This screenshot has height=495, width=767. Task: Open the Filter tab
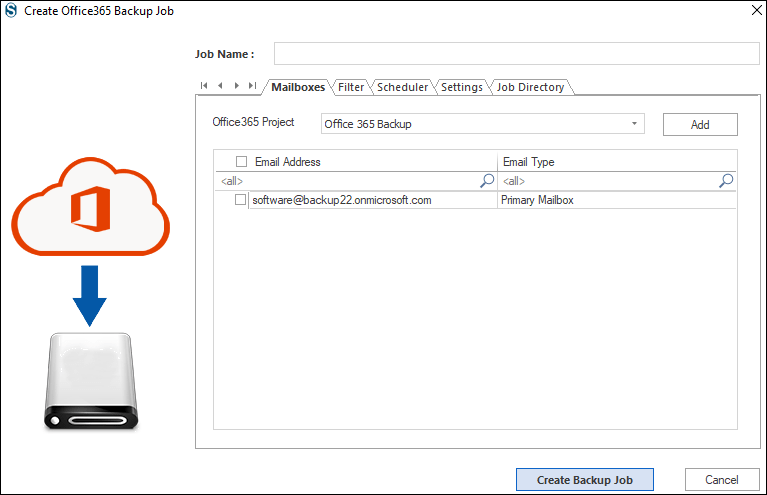click(x=351, y=87)
